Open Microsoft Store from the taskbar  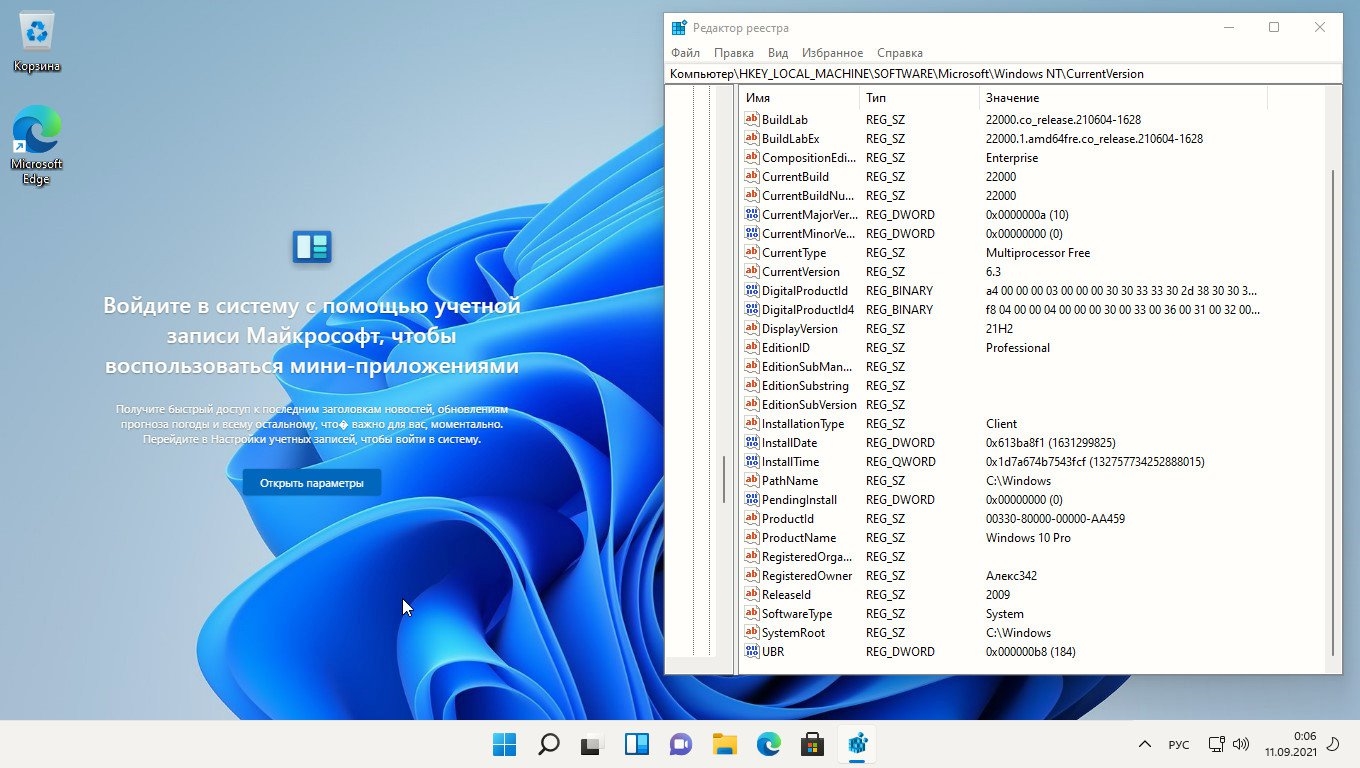[812, 744]
